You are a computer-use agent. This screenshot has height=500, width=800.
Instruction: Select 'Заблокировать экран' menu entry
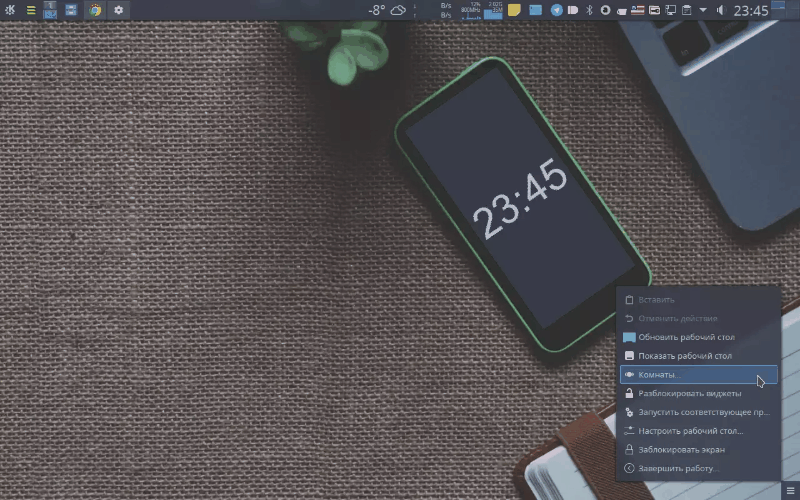click(698, 450)
